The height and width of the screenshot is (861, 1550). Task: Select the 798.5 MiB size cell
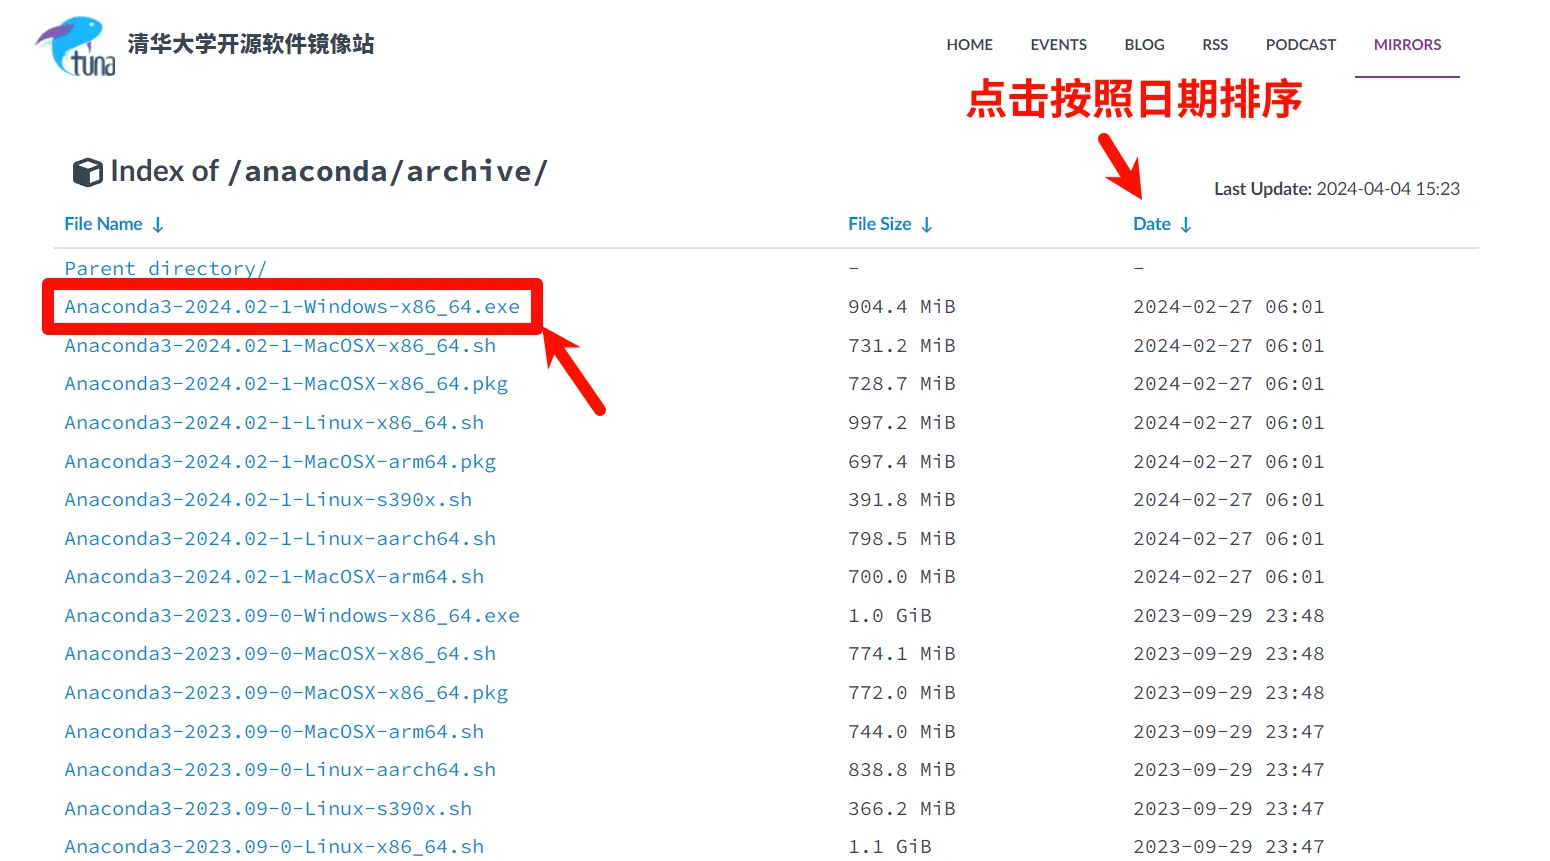pos(902,539)
